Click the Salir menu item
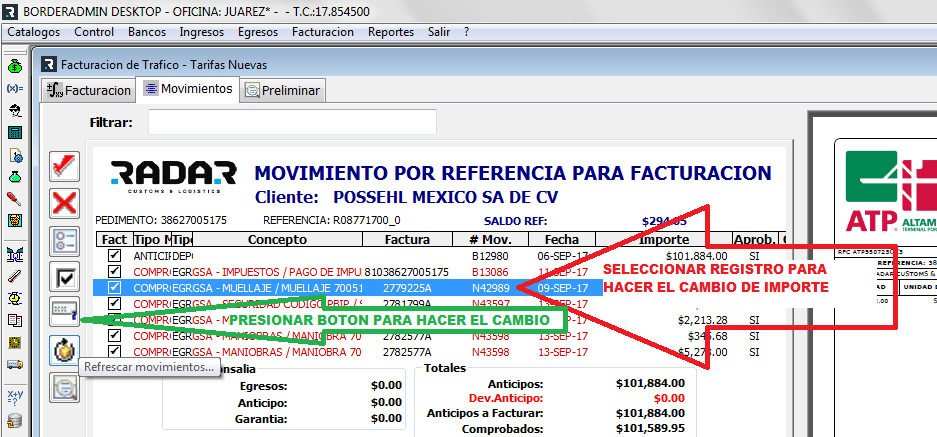 click(439, 32)
